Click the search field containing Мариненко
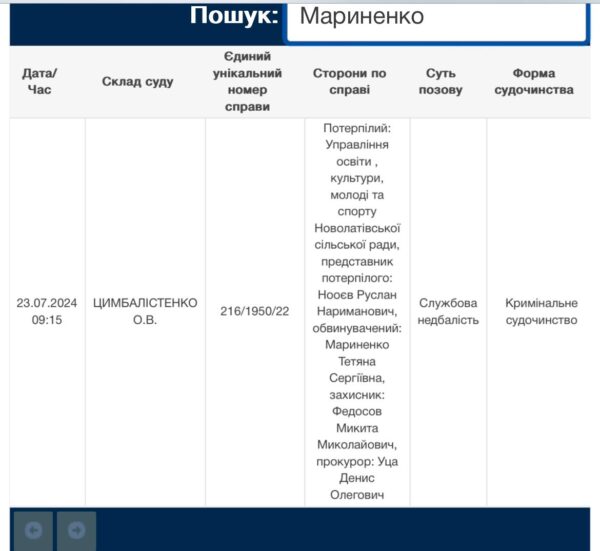This screenshot has height=551, width=600. [435, 18]
